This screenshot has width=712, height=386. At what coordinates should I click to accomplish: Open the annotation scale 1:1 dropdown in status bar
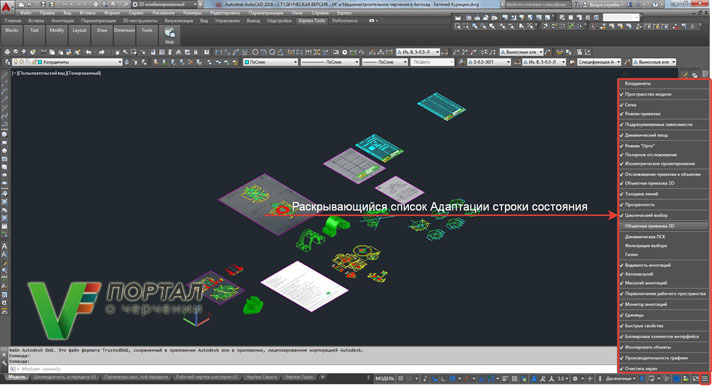[x=563, y=378]
